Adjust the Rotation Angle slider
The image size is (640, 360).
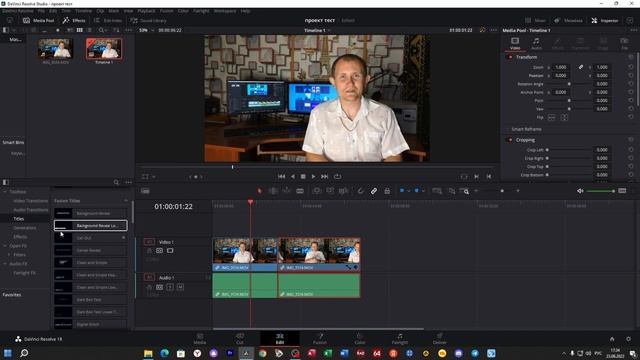pos(569,84)
